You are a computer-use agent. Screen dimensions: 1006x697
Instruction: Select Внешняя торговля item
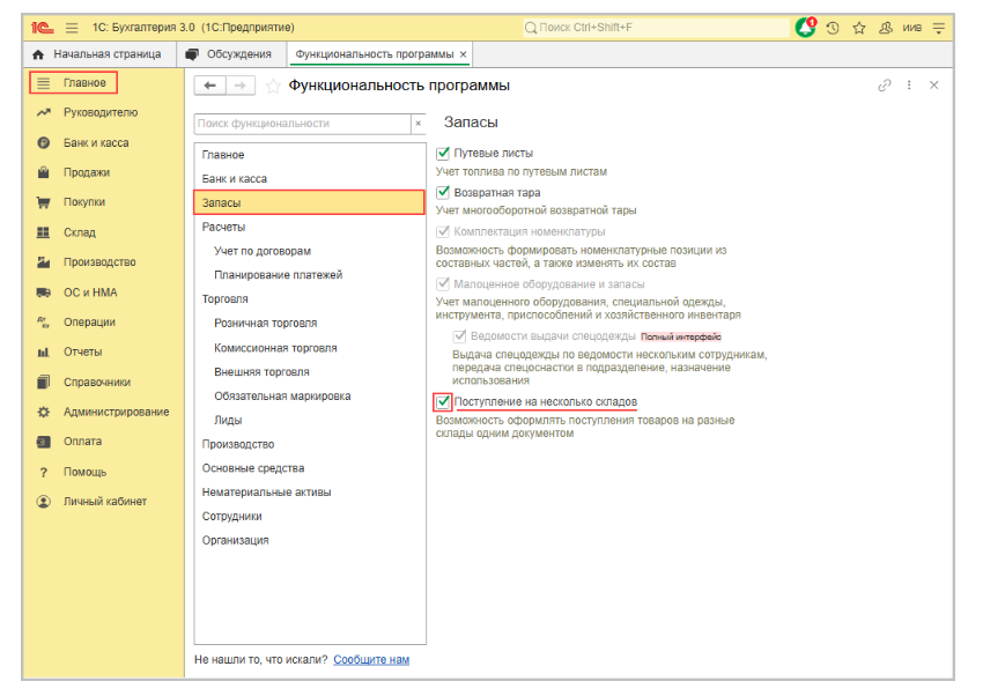point(309,372)
